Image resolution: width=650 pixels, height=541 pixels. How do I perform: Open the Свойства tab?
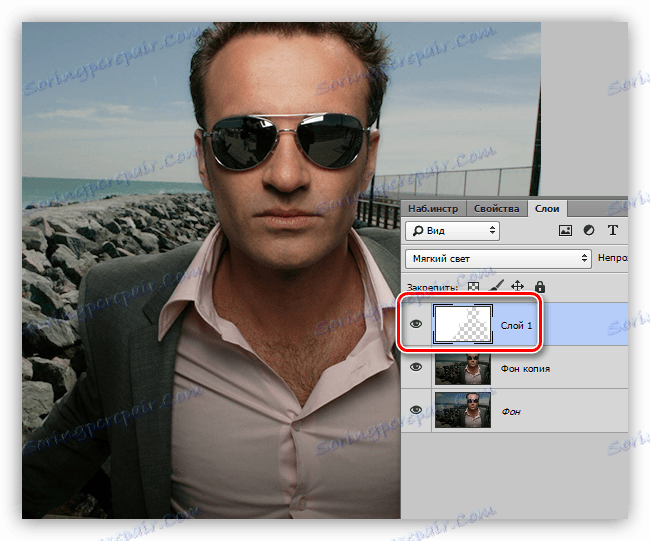tap(497, 209)
